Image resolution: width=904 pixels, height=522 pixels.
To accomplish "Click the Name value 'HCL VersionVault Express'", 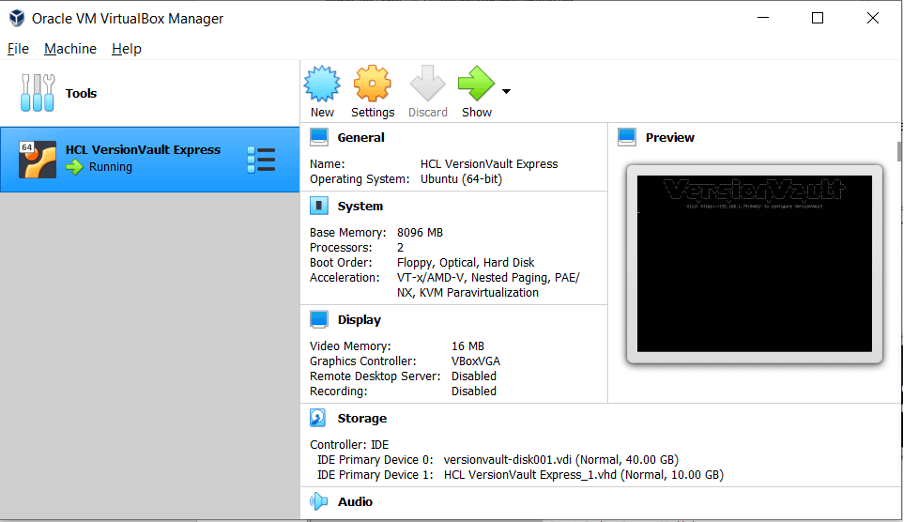I will tap(489, 164).
